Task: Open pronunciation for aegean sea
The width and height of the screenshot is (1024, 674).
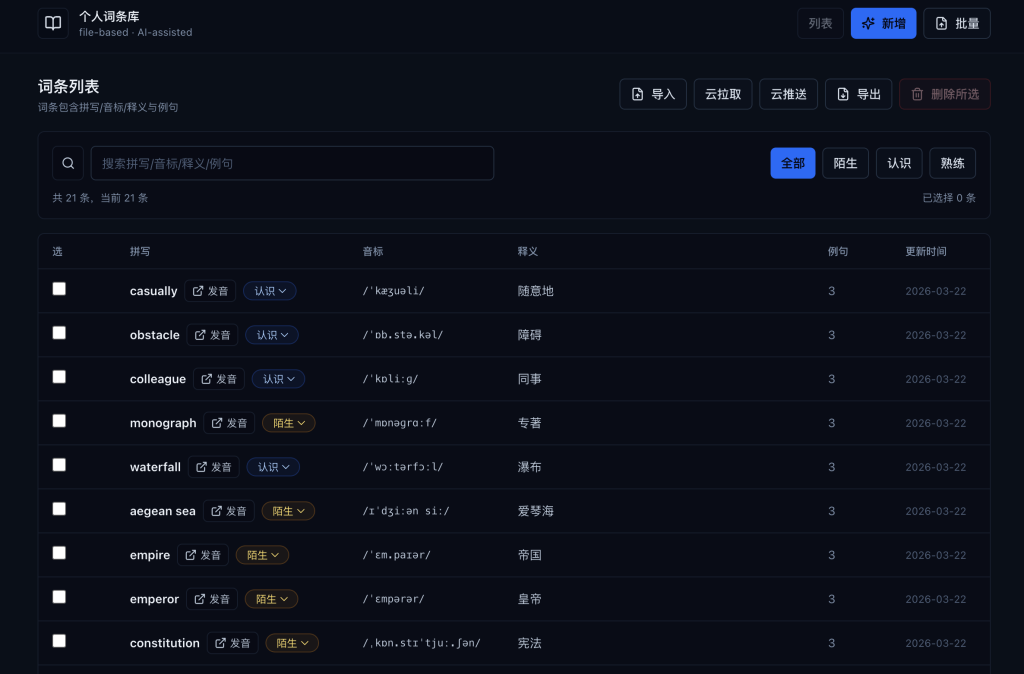Action: (x=228, y=511)
